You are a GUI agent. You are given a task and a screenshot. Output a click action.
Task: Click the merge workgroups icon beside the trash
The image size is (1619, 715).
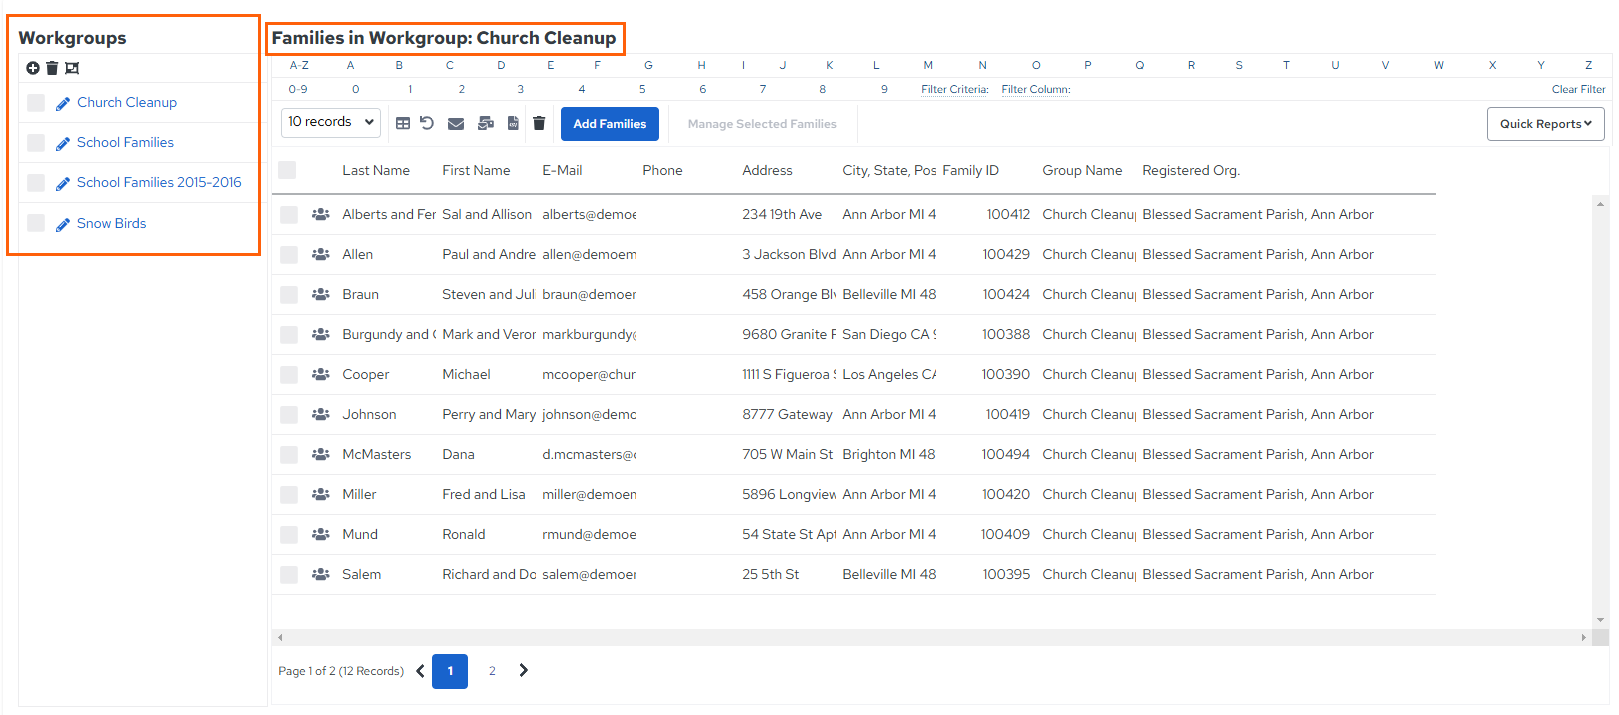click(72, 68)
